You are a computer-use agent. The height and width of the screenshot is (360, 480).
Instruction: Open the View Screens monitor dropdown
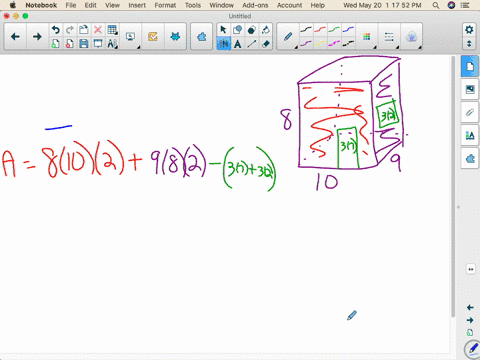point(131,37)
